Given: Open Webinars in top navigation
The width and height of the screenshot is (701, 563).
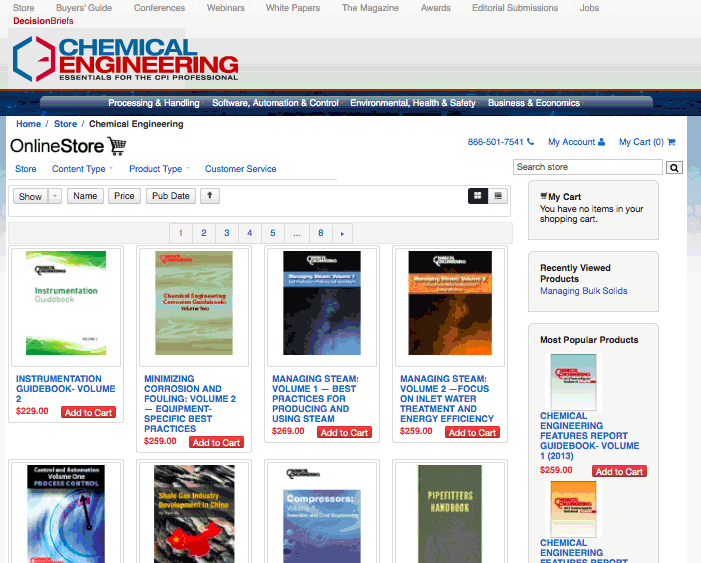Looking at the screenshot, I should [226, 8].
